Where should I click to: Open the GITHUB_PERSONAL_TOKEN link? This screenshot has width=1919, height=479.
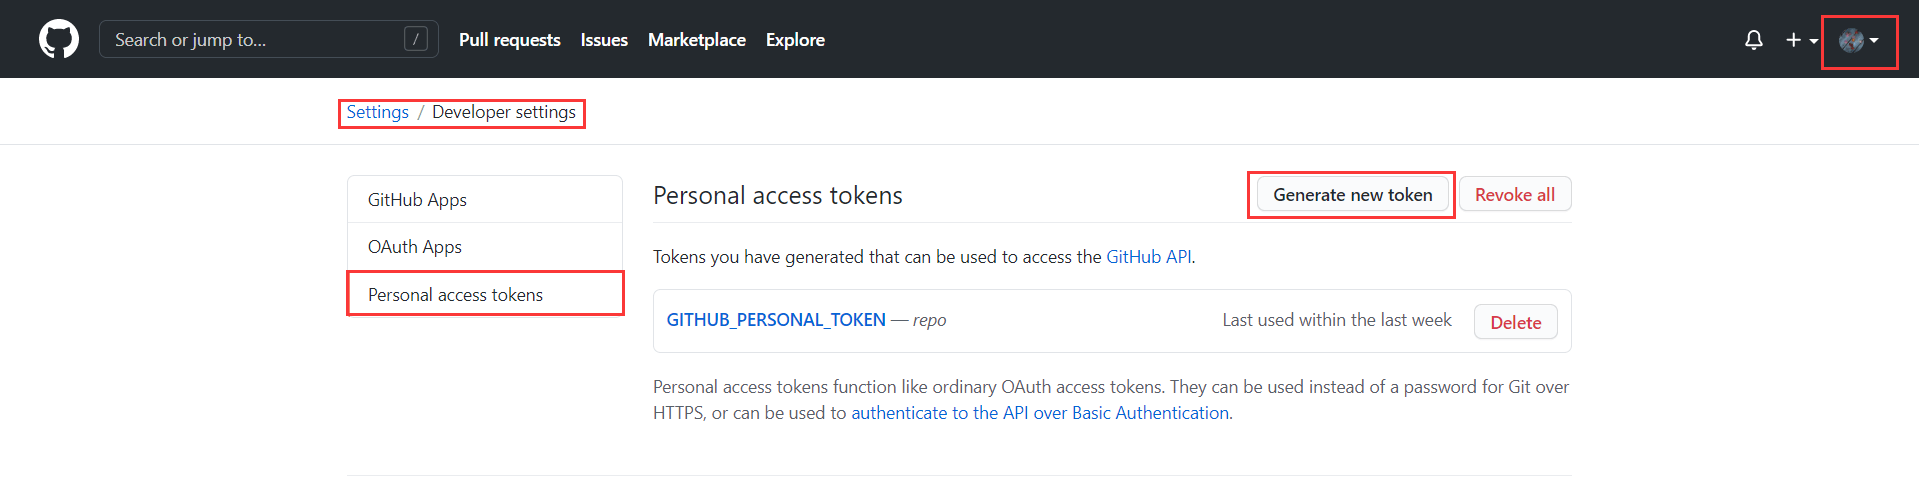pyautogui.click(x=776, y=320)
